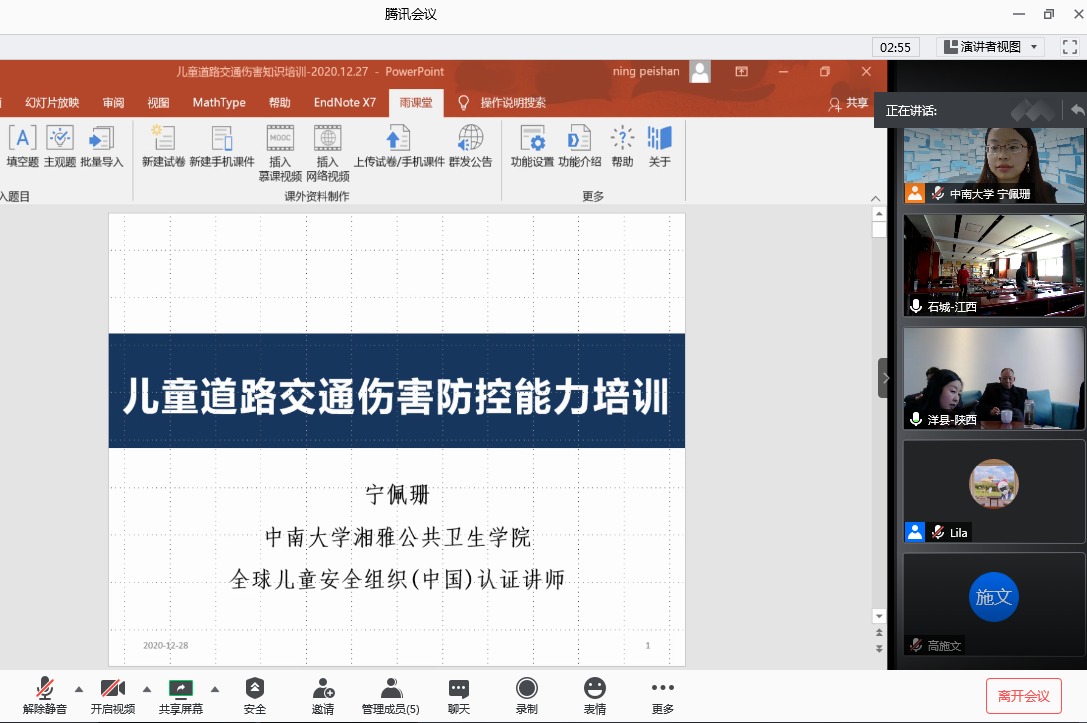The image size is (1087, 723).
Task: Open the EndNote X7 ribbon tab
Action: pos(345,102)
